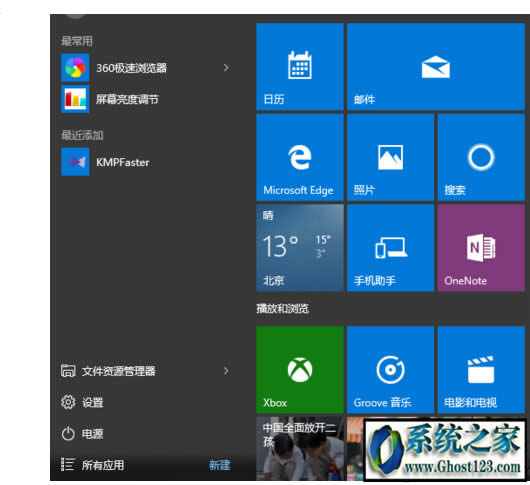Click the 新建 link beside All apps

[x=220, y=465]
